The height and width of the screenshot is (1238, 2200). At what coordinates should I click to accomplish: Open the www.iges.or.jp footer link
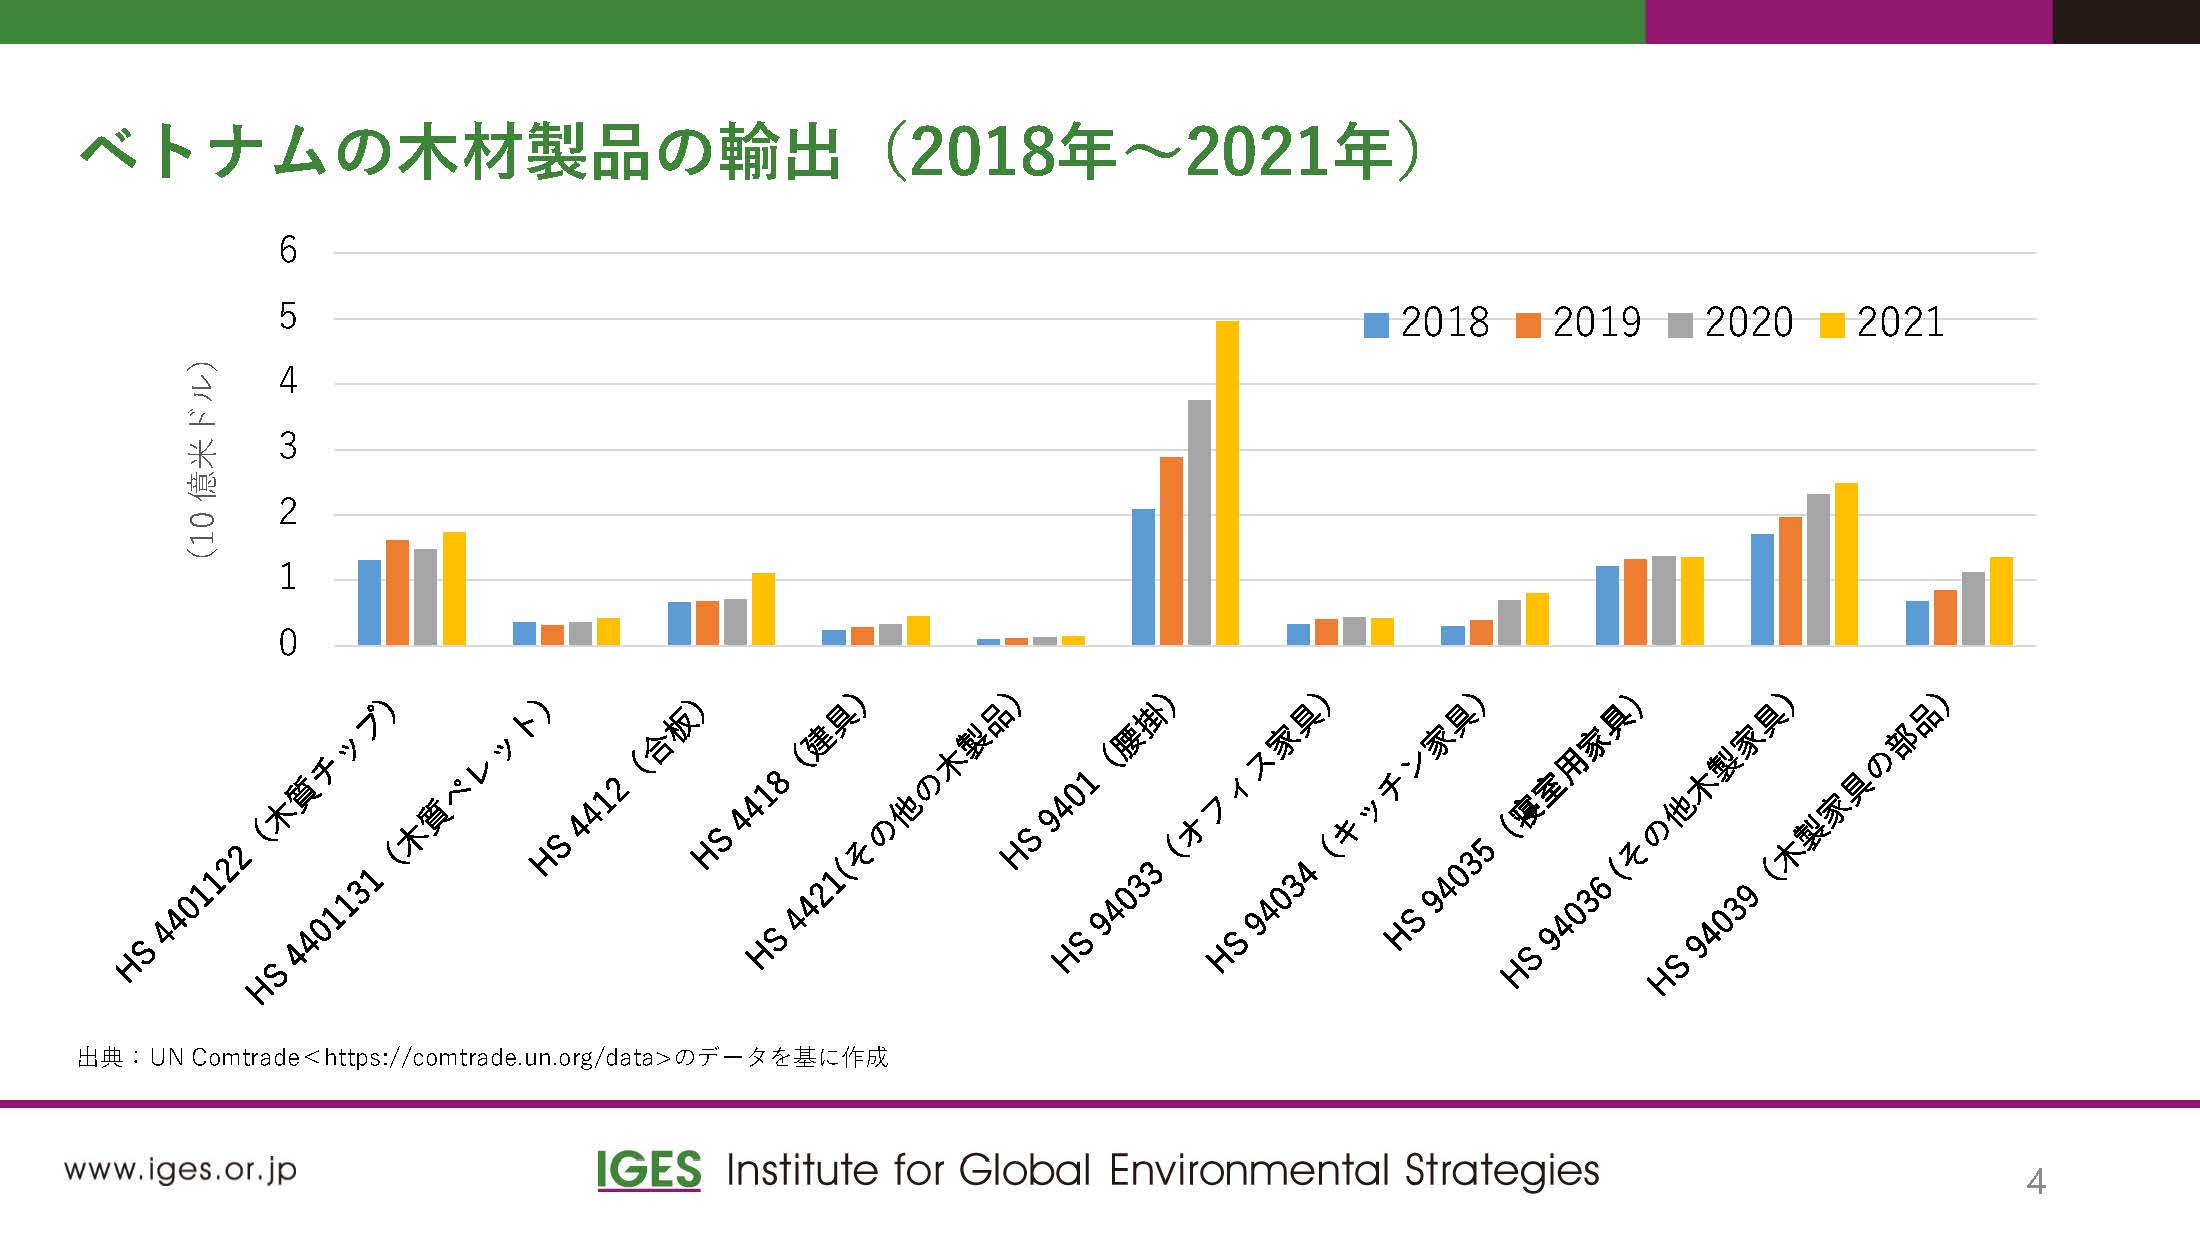tap(180, 1170)
